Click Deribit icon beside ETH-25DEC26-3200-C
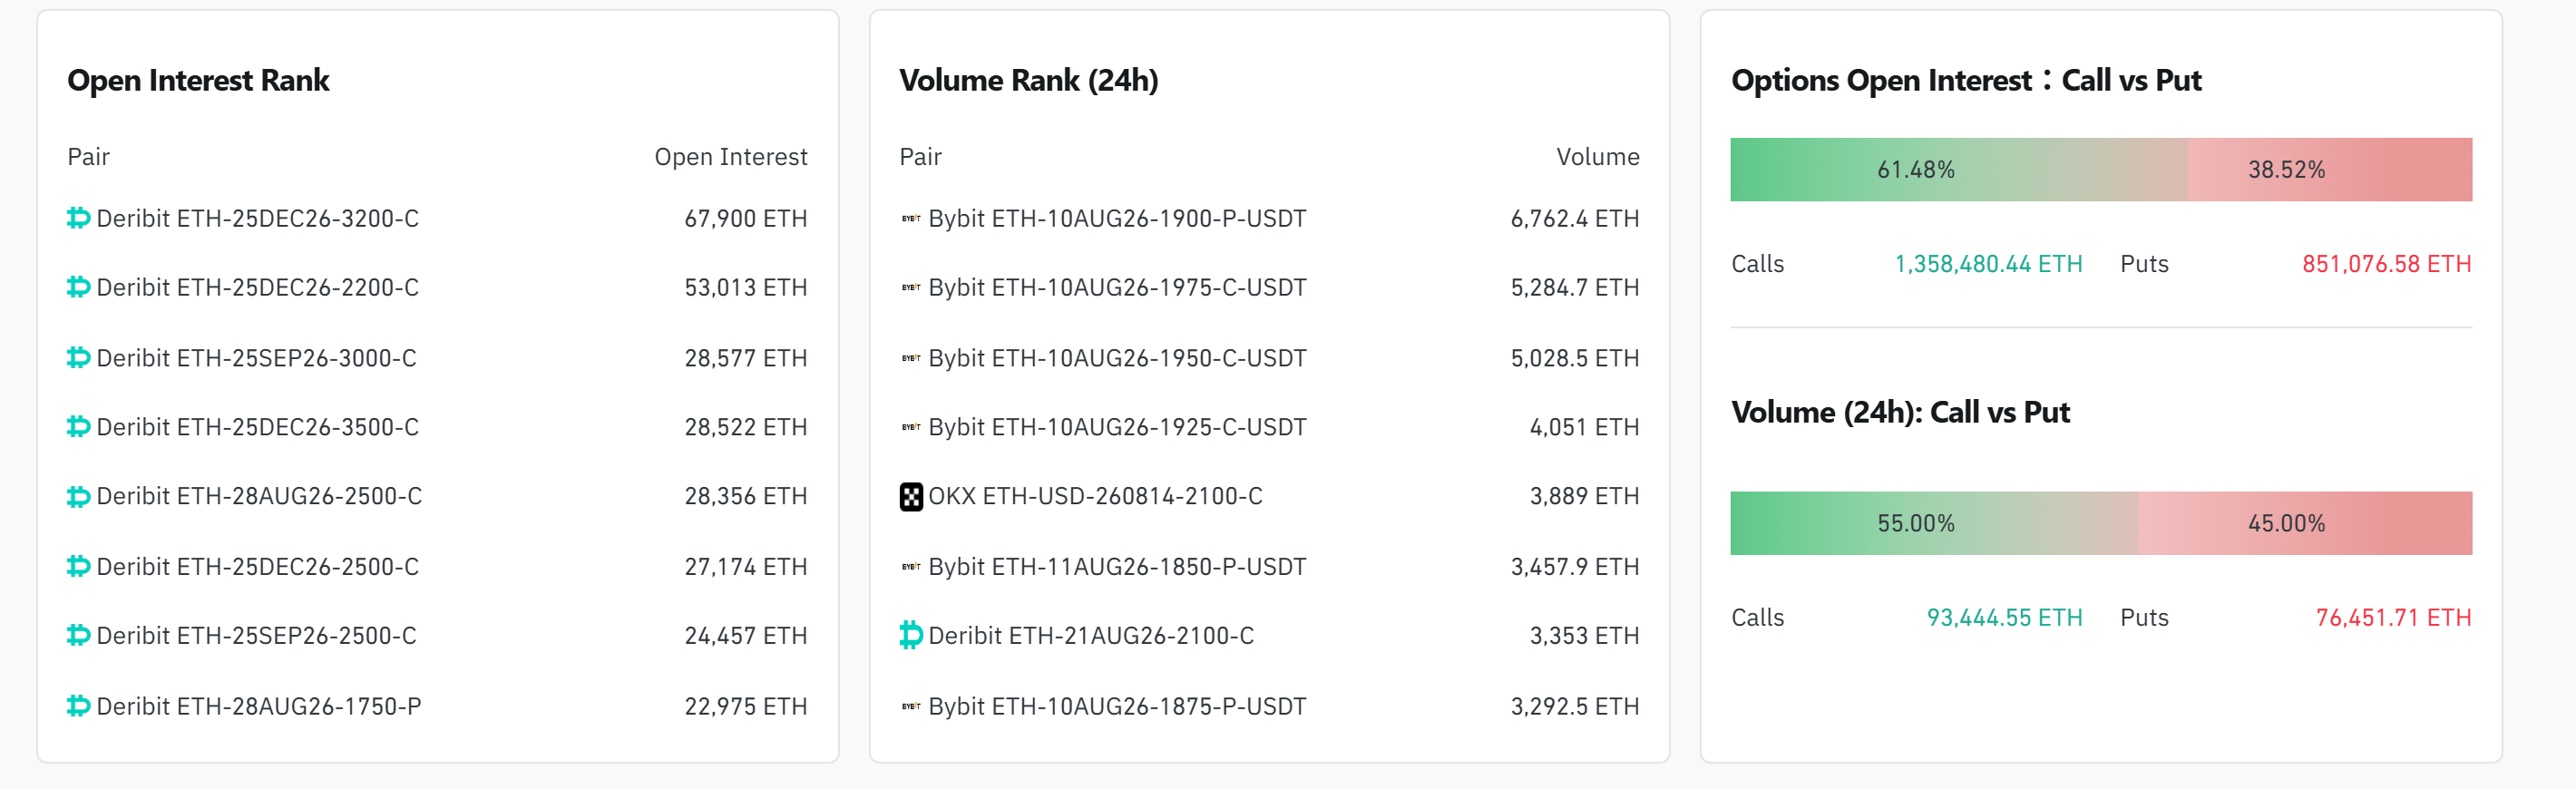This screenshot has height=789, width=2576. [x=79, y=218]
